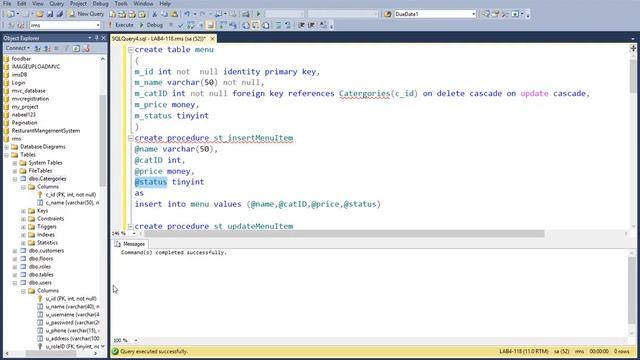Cancel the executing query with the stop icon
Screen dimensions: 640x360
point(171,25)
